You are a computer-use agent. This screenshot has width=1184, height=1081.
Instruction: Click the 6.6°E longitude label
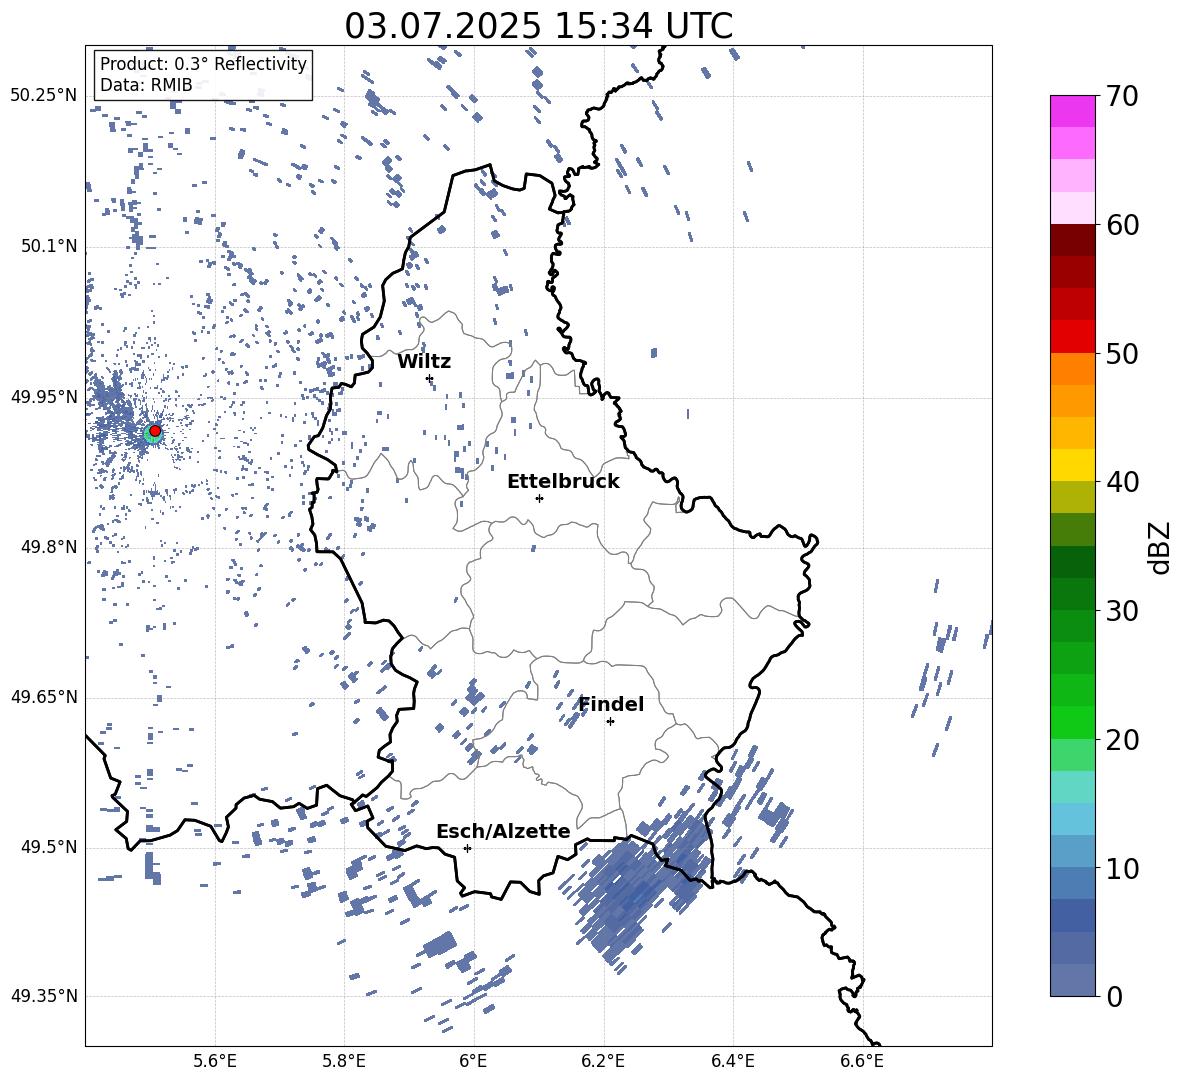click(862, 1061)
